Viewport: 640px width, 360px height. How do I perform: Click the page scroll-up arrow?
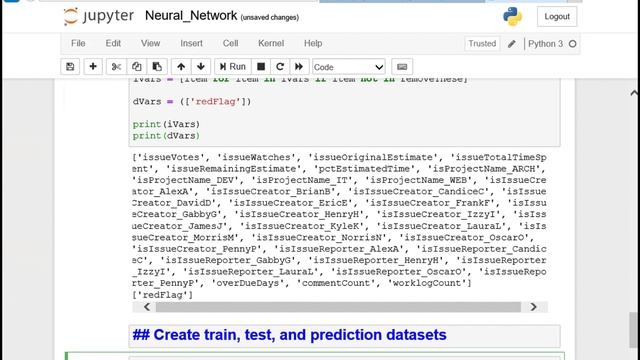634,93
